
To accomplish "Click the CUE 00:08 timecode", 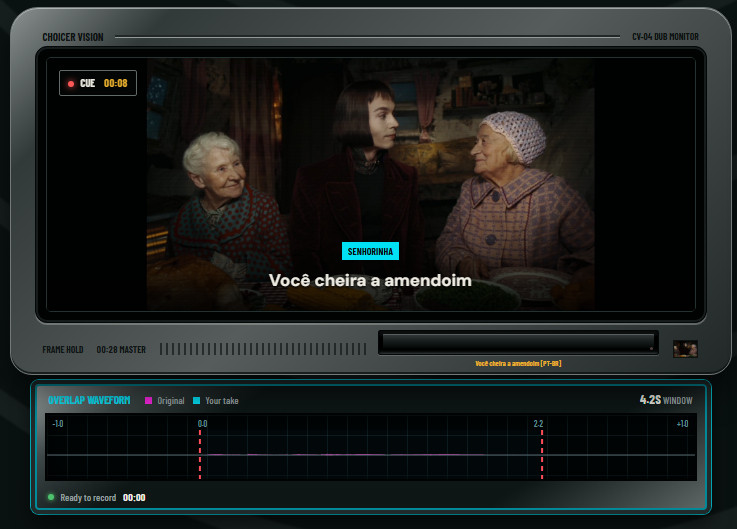I will [116, 83].
